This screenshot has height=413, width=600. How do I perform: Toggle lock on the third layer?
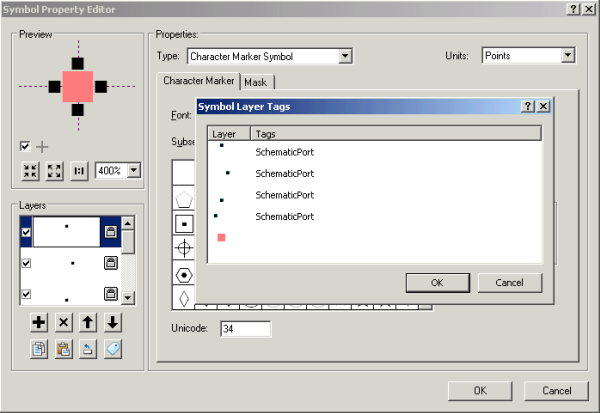pos(111,294)
